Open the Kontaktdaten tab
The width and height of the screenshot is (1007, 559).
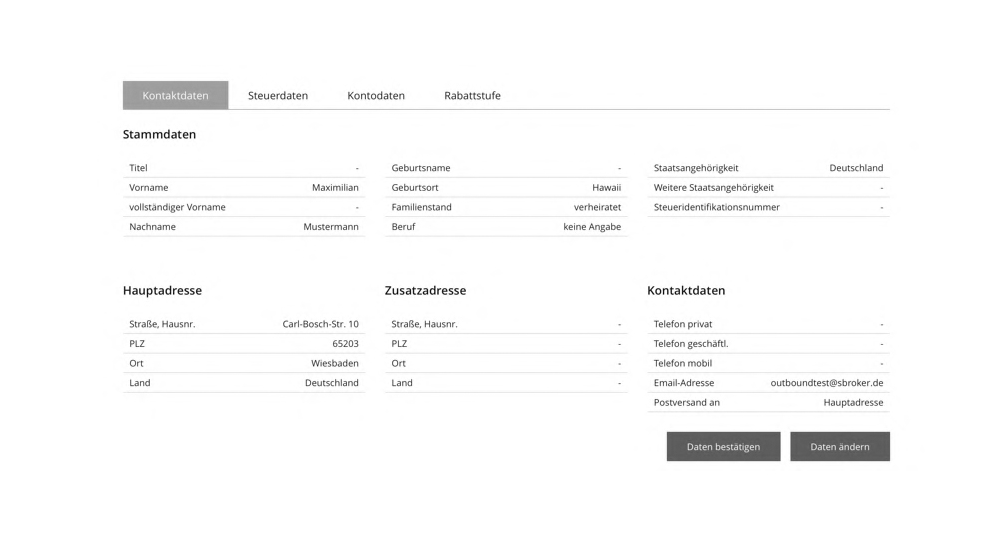(175, 95)
